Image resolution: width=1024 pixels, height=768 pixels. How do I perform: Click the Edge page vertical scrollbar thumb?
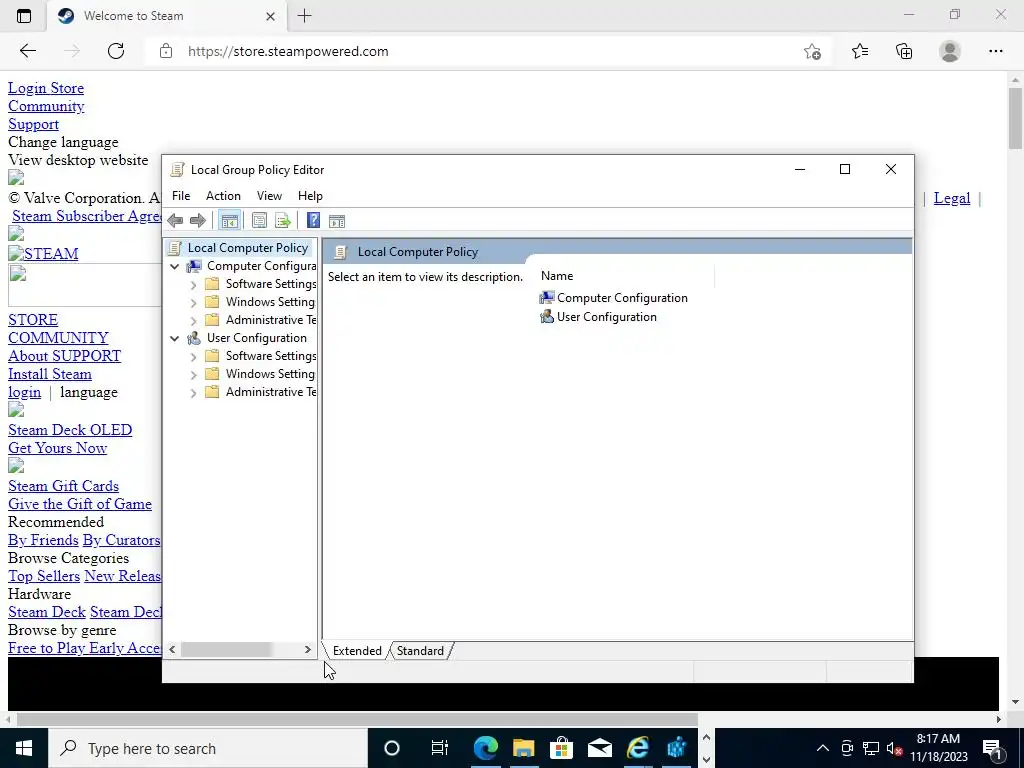click(1015, 118)
